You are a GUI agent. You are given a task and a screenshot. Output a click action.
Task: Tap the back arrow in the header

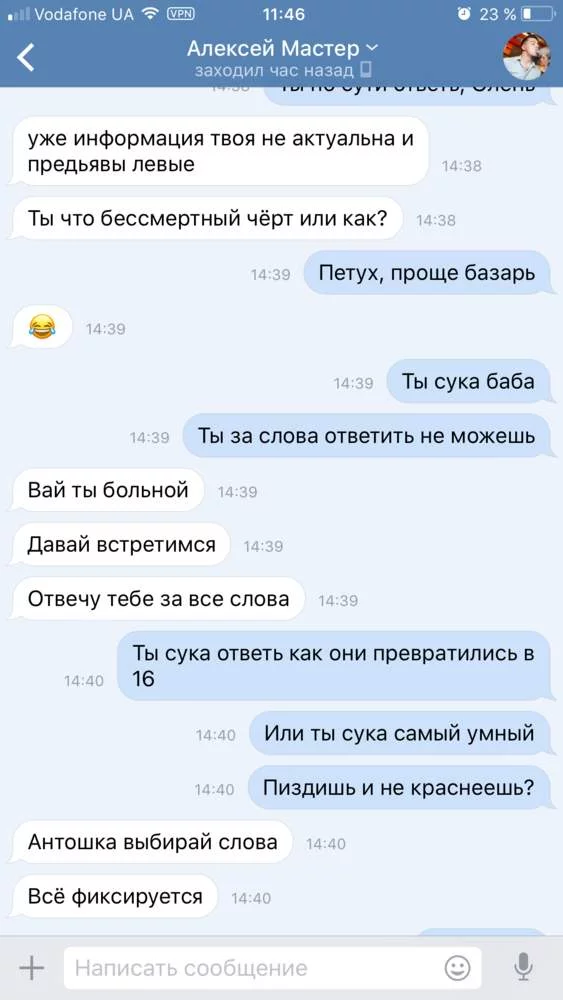(x=26, y=57)
